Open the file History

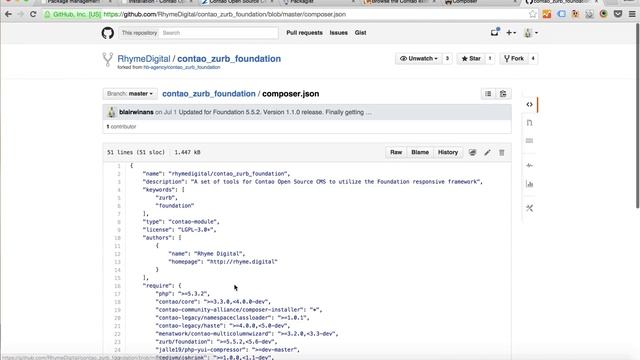click(448, 152)
